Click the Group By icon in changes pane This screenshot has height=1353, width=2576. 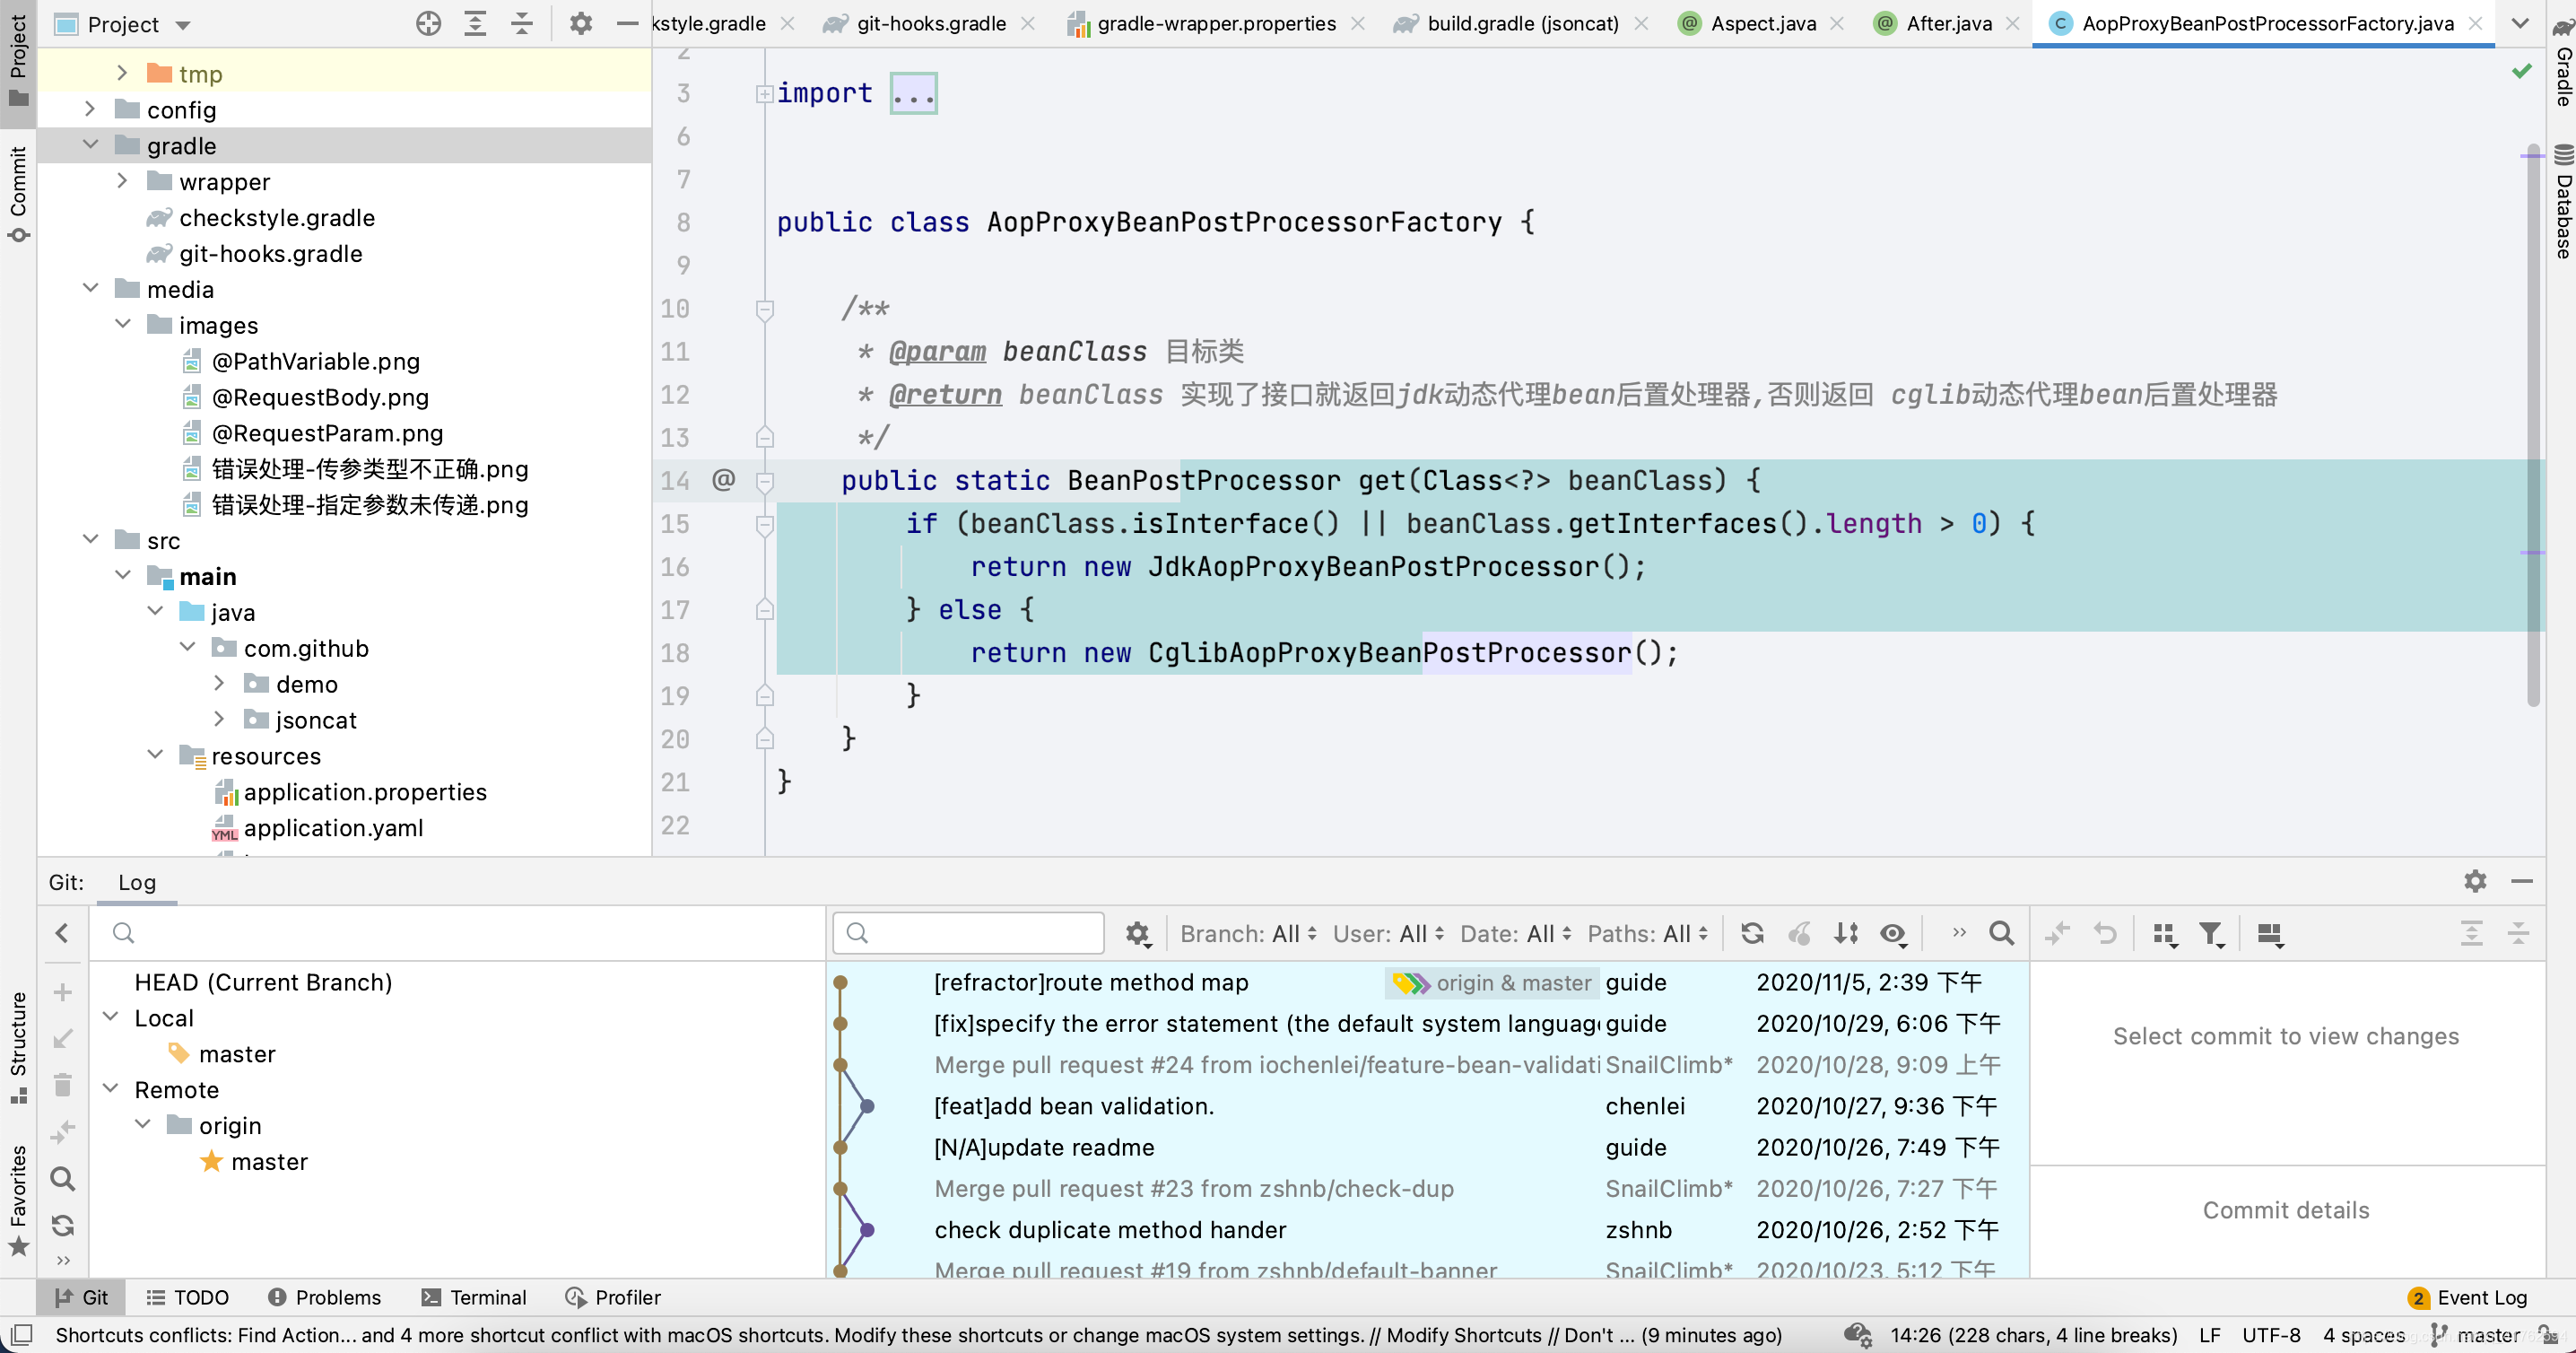(2164, 933)
